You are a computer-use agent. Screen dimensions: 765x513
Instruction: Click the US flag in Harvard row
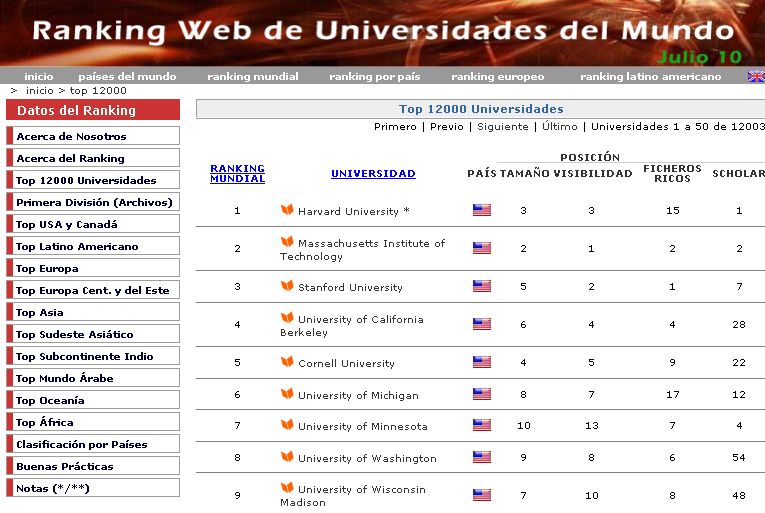pyautogui.click(x=482, y=210)
